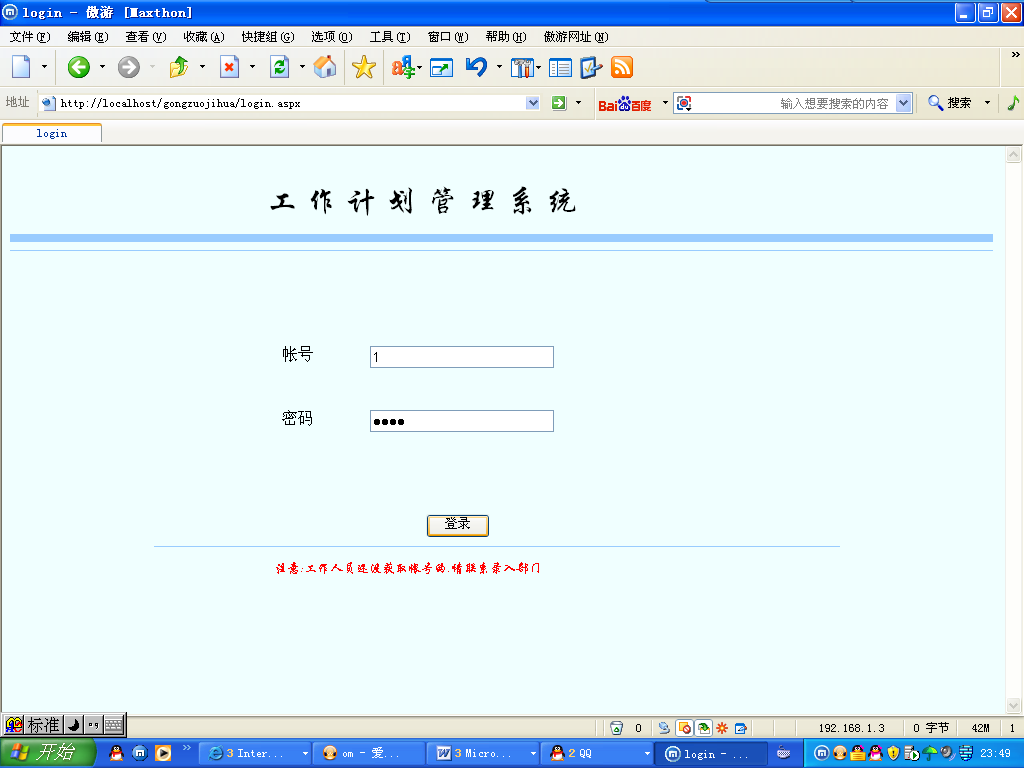This screenshot has height=768, width=1024.
Task: Expand the 搜索 button dropdown arrow
Action: click(x=987, y=103)
